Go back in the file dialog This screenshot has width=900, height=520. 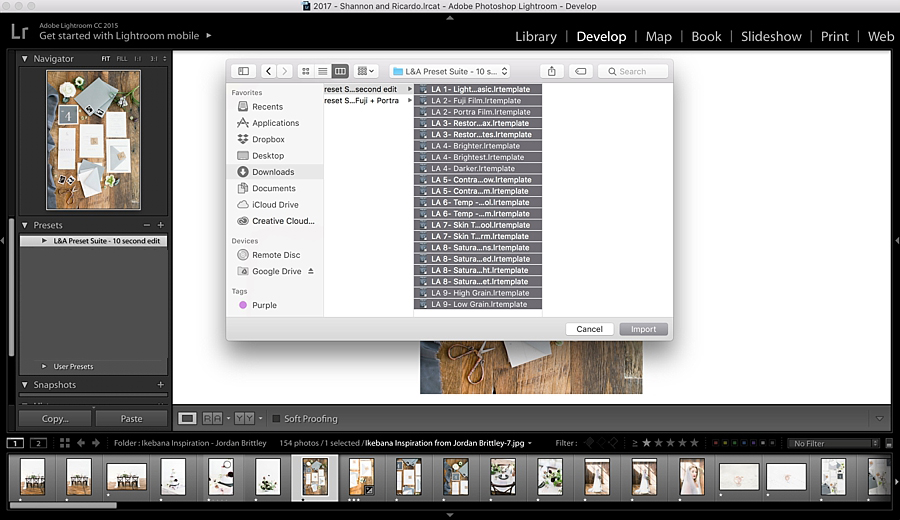click(x=268, y=71)
